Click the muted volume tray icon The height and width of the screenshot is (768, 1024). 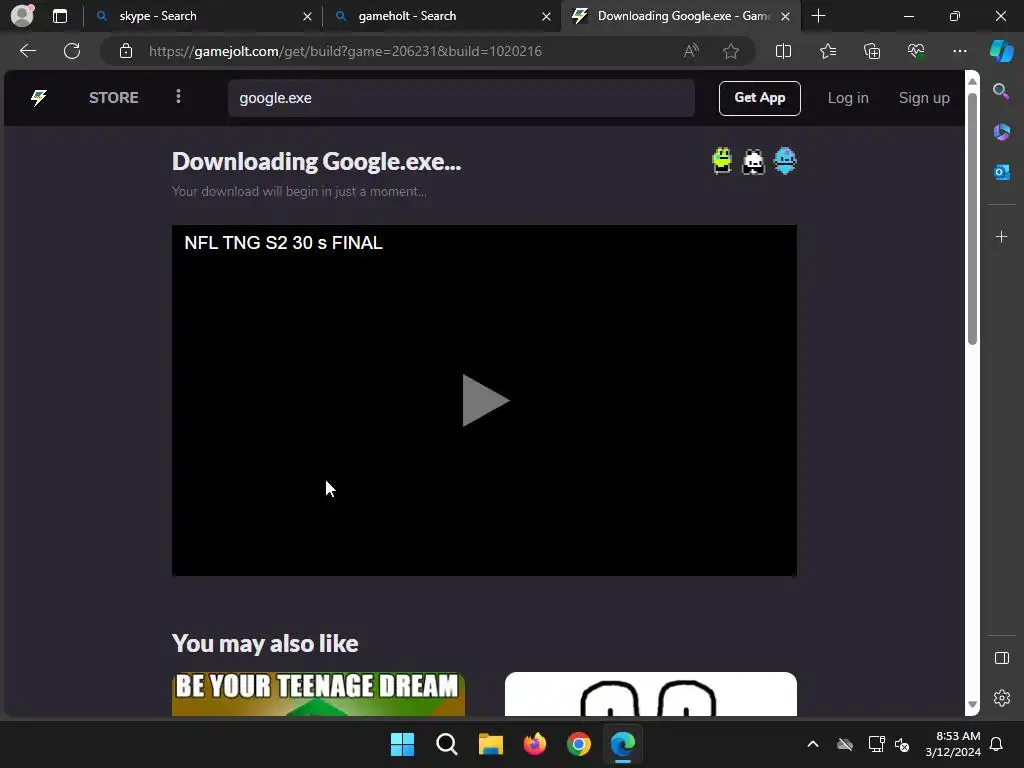tap(902, 744)
